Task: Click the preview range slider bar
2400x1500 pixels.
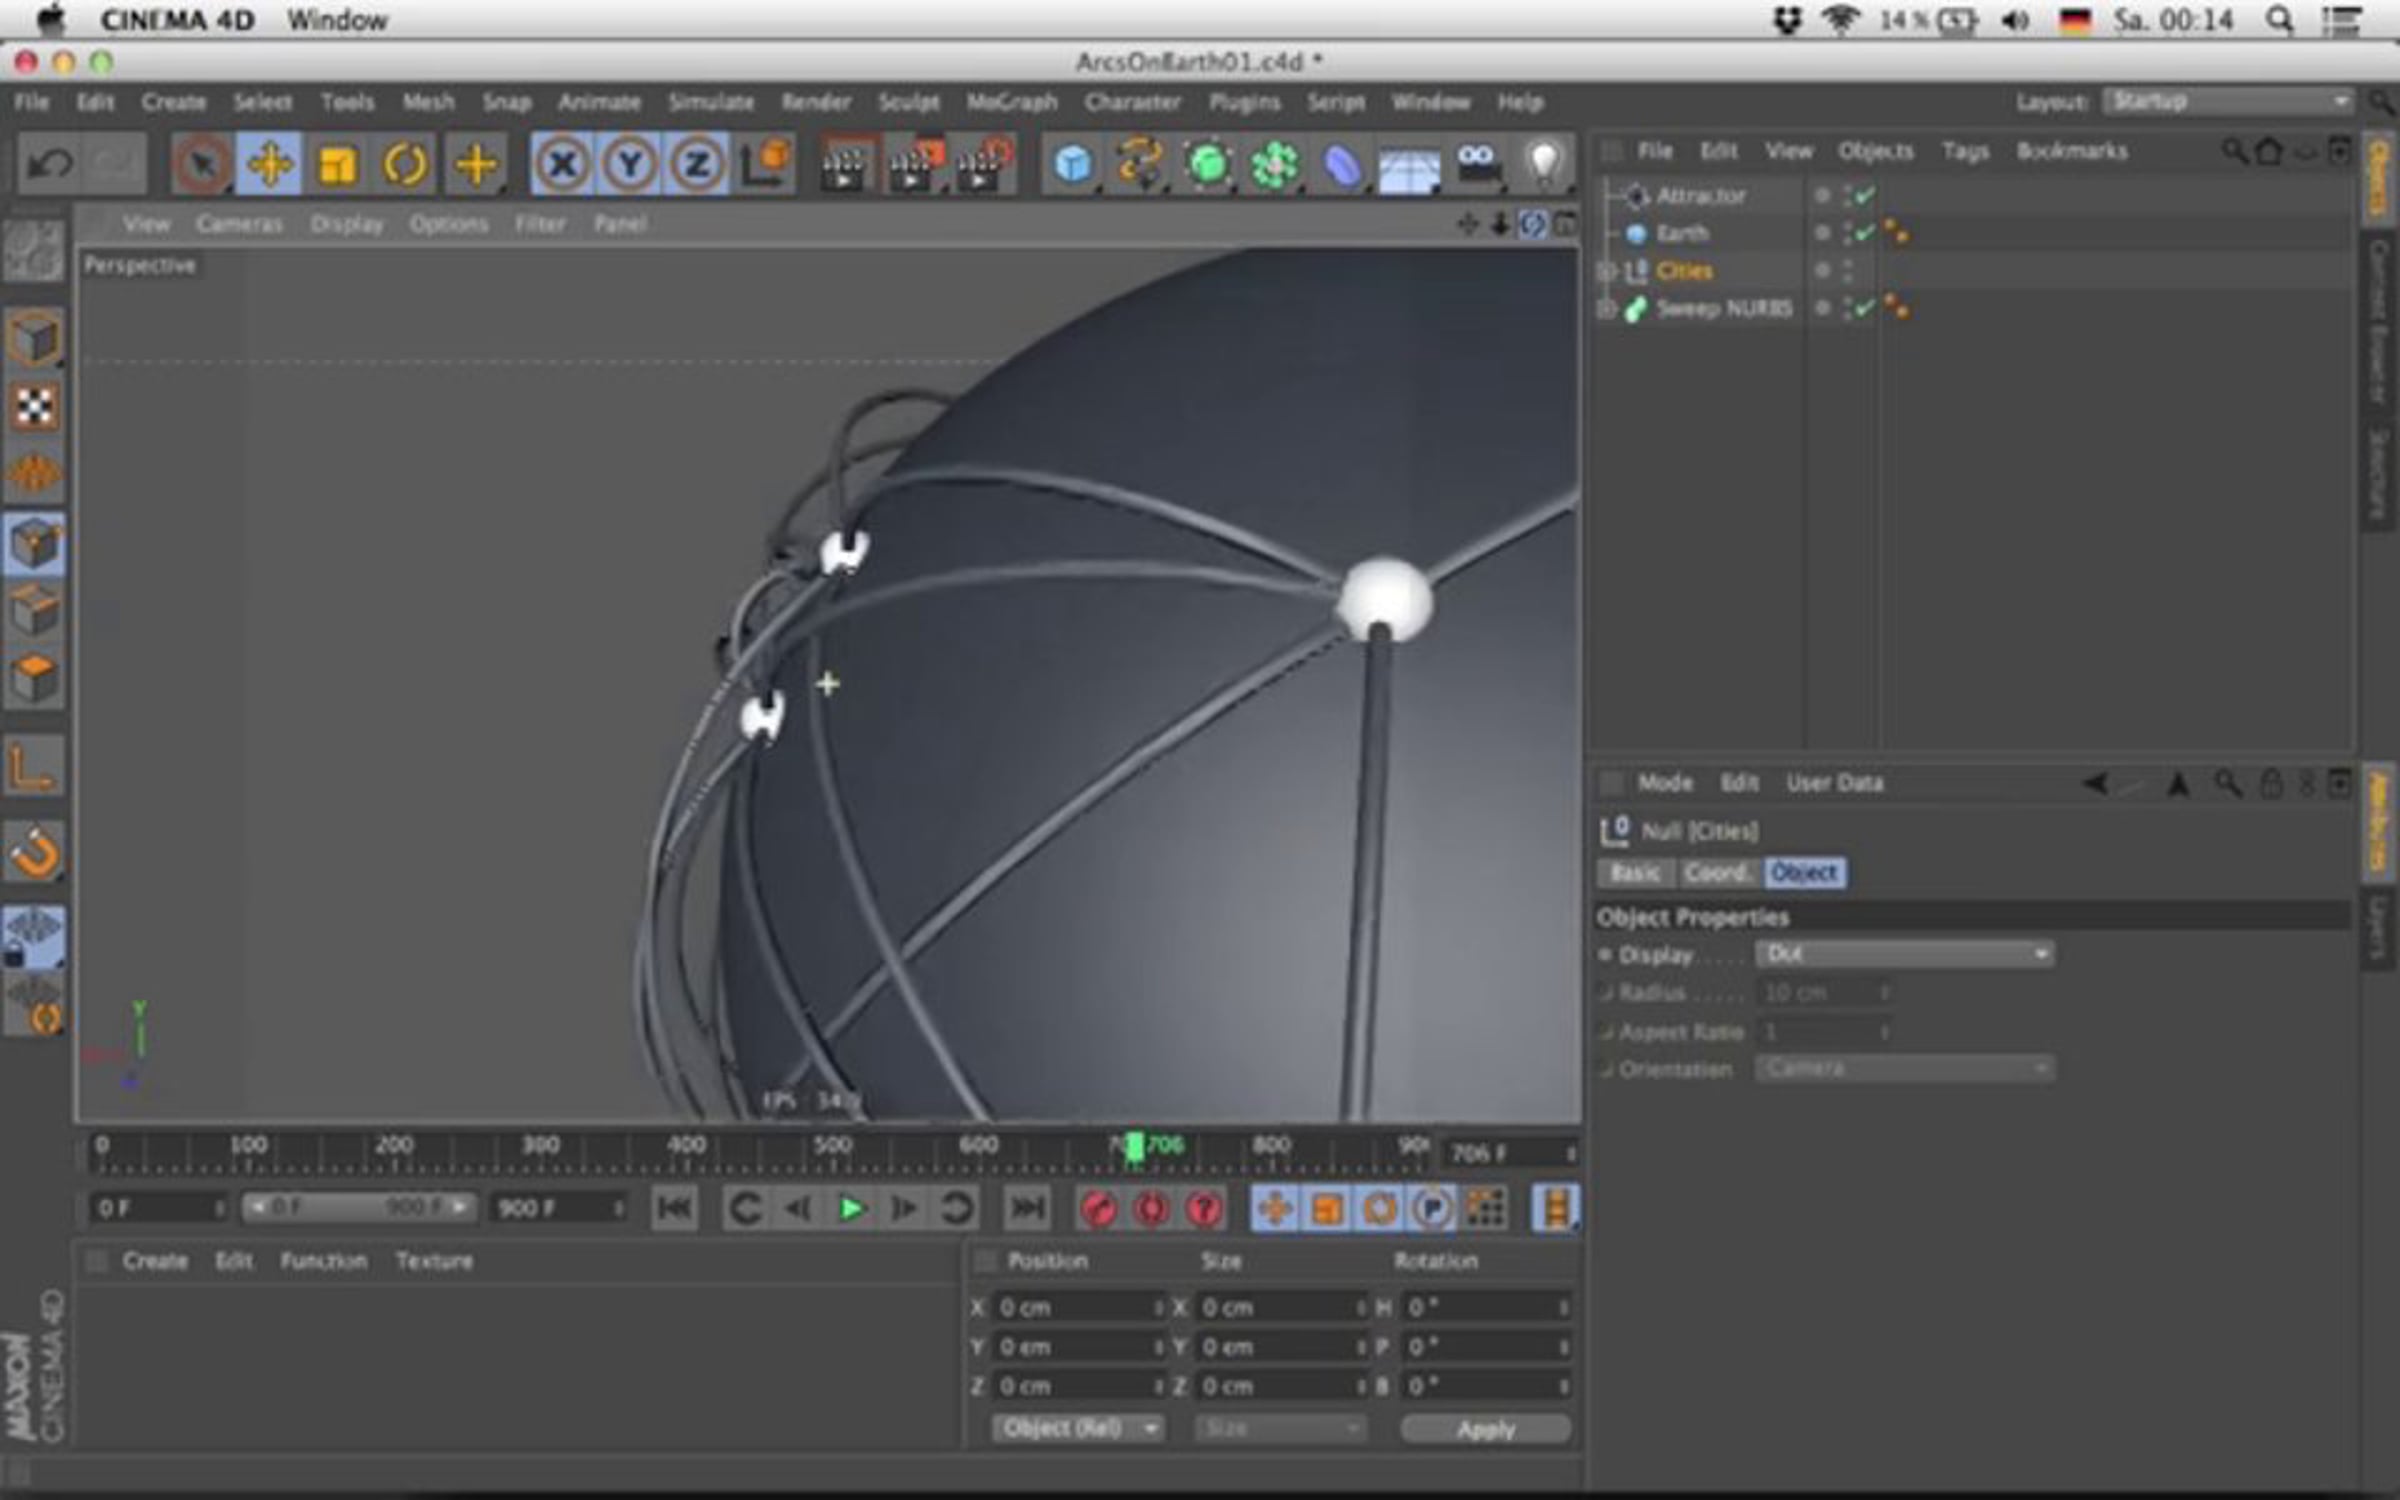Action: pos(360,1208)
